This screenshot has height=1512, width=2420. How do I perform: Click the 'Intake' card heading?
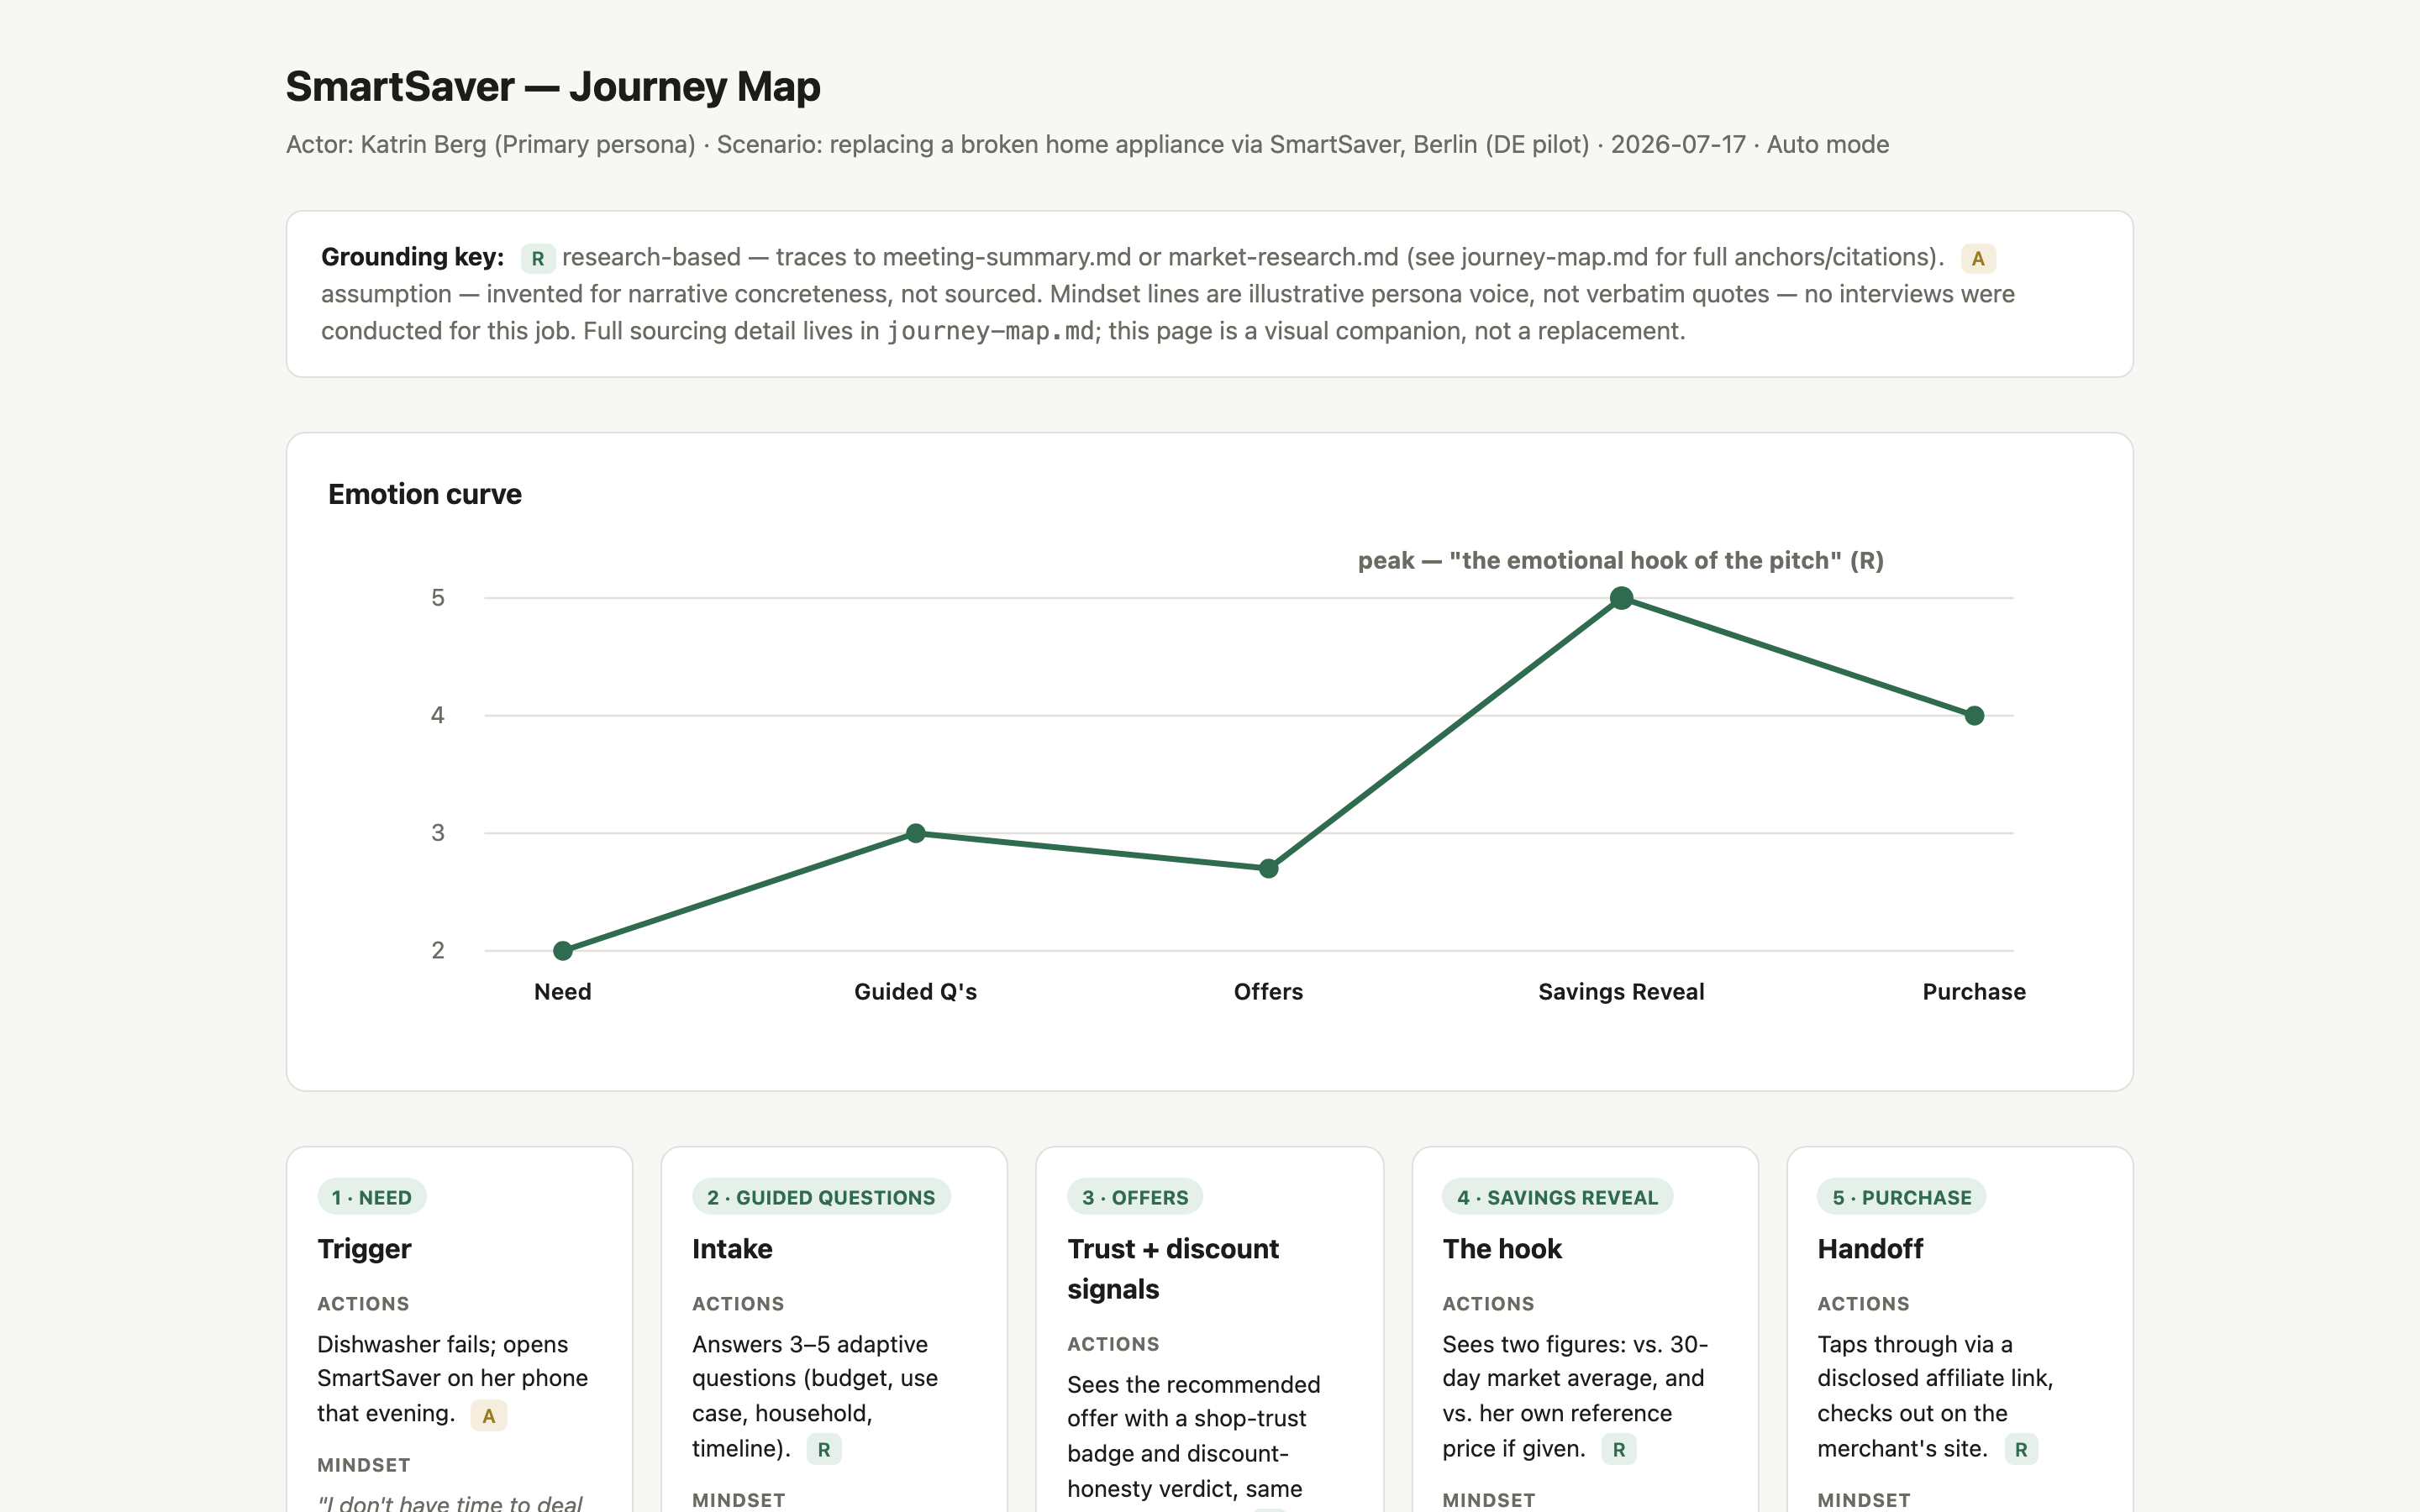coord(732,1249)
